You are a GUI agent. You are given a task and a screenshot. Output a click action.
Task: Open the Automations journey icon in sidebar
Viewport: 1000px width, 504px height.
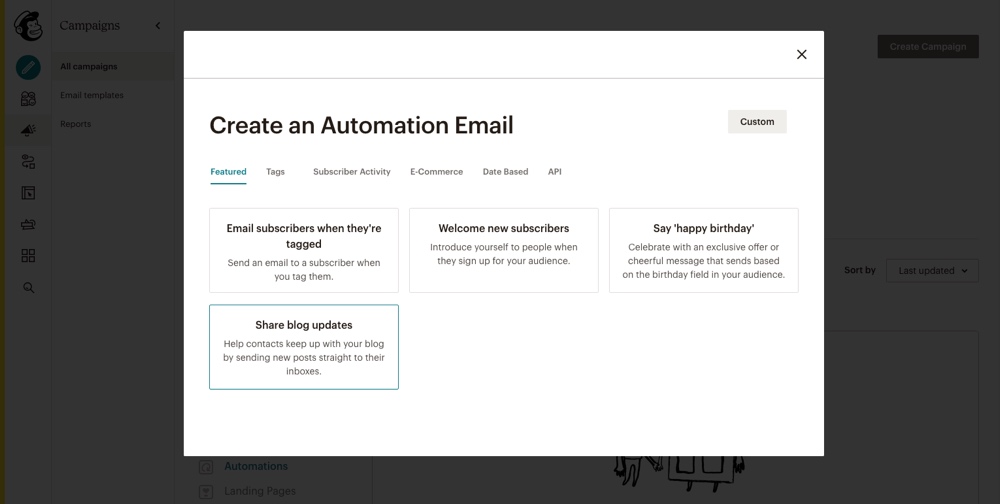(x=28, y=161)
